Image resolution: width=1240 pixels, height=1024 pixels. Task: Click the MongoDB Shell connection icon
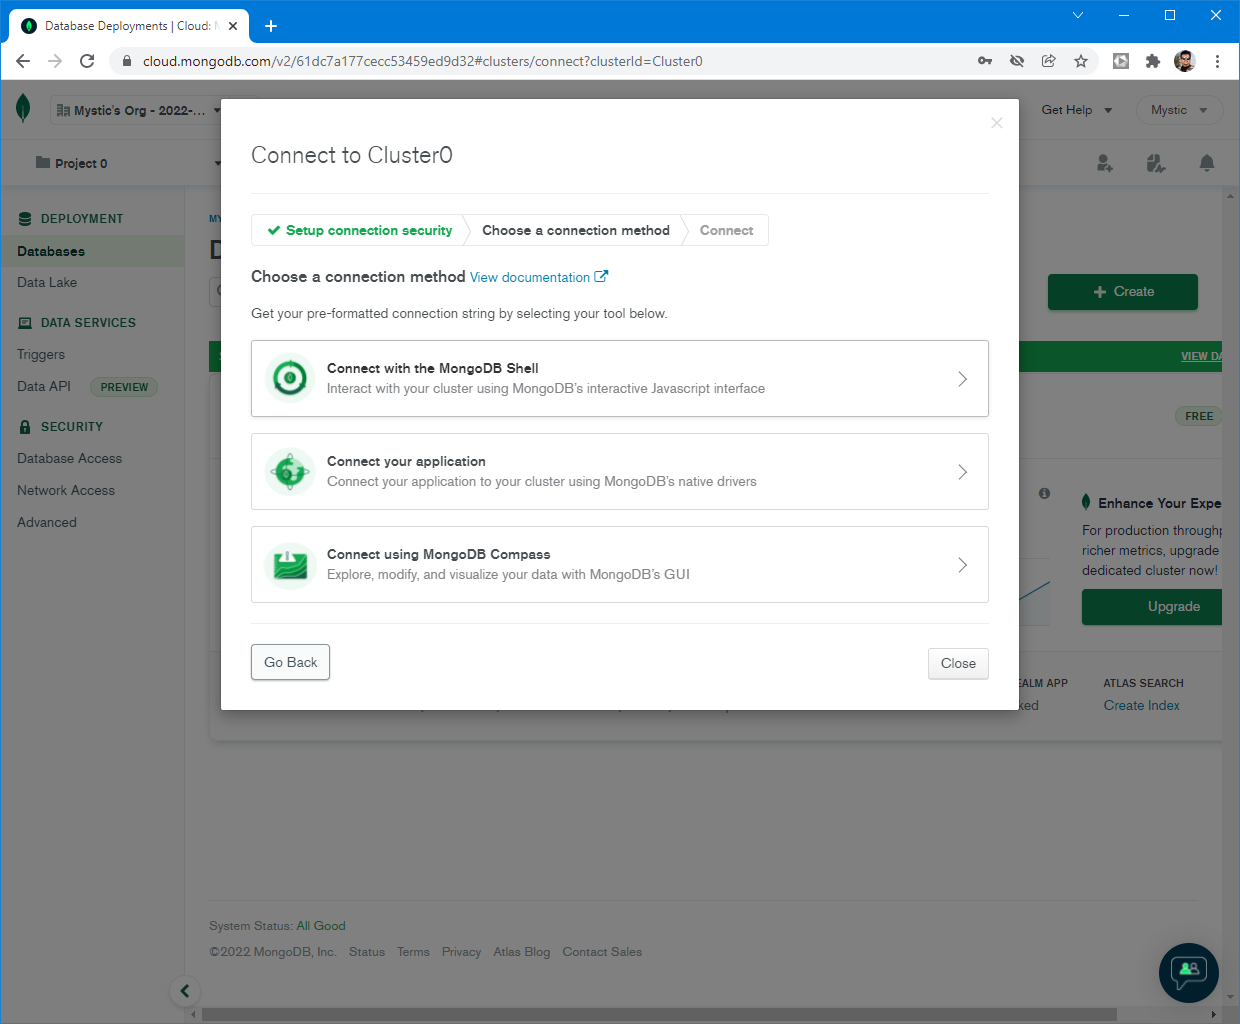point(290,378)
